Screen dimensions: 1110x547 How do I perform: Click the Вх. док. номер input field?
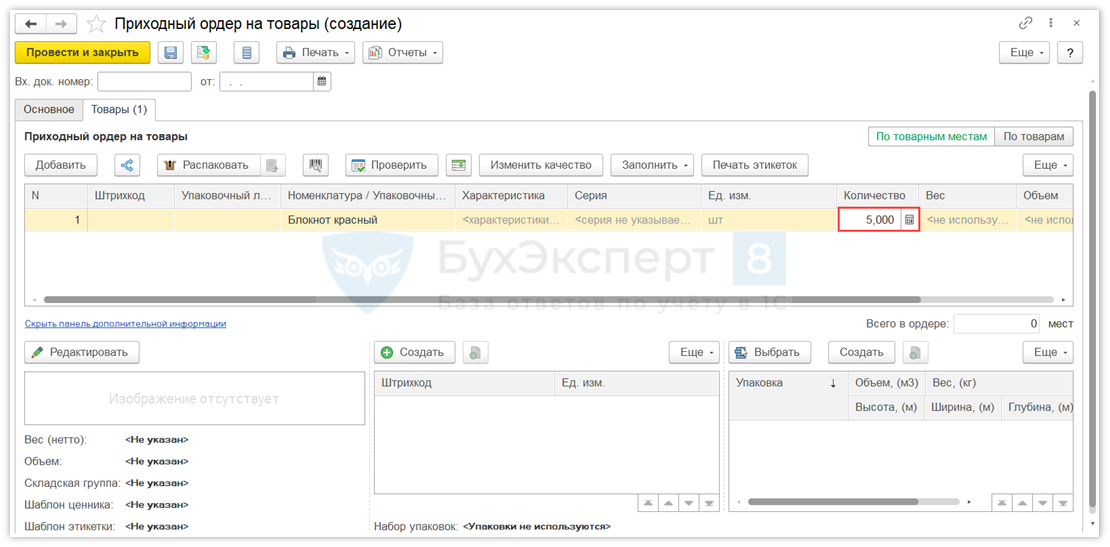(144, 81)
